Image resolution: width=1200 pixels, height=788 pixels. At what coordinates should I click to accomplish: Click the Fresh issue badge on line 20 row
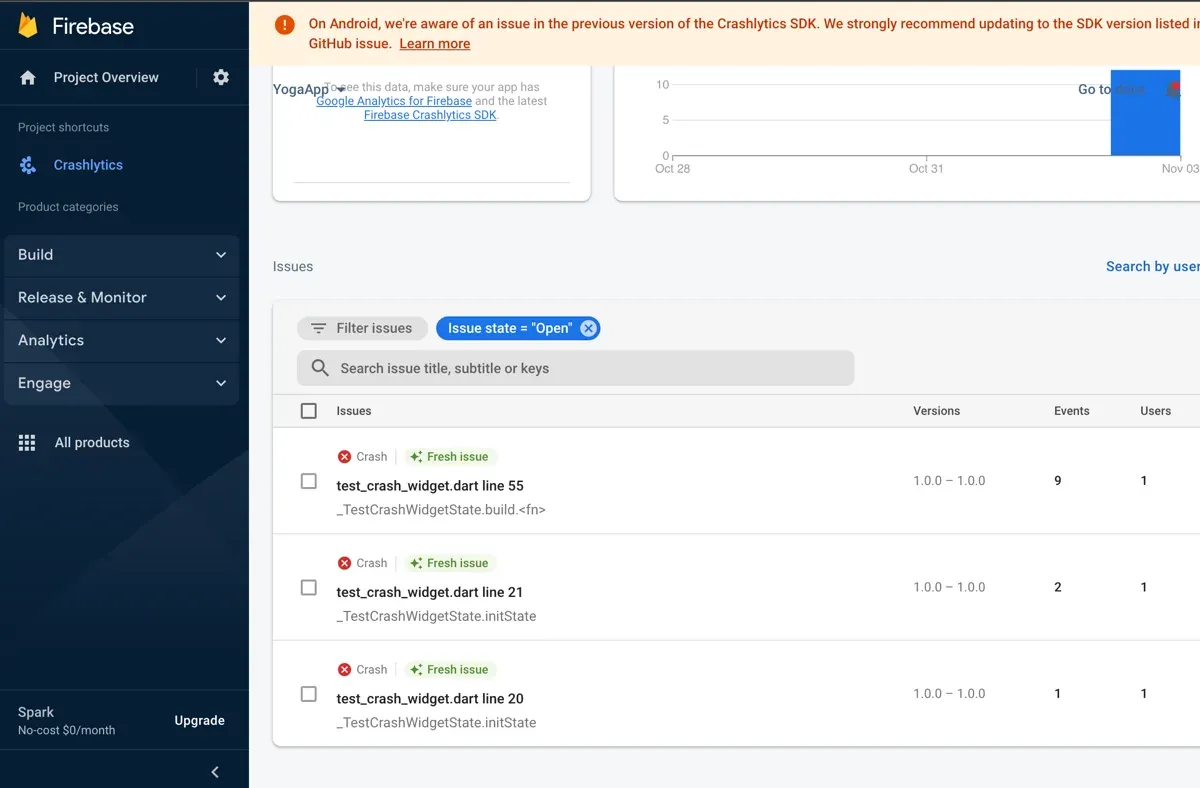[x=449, y=669]
